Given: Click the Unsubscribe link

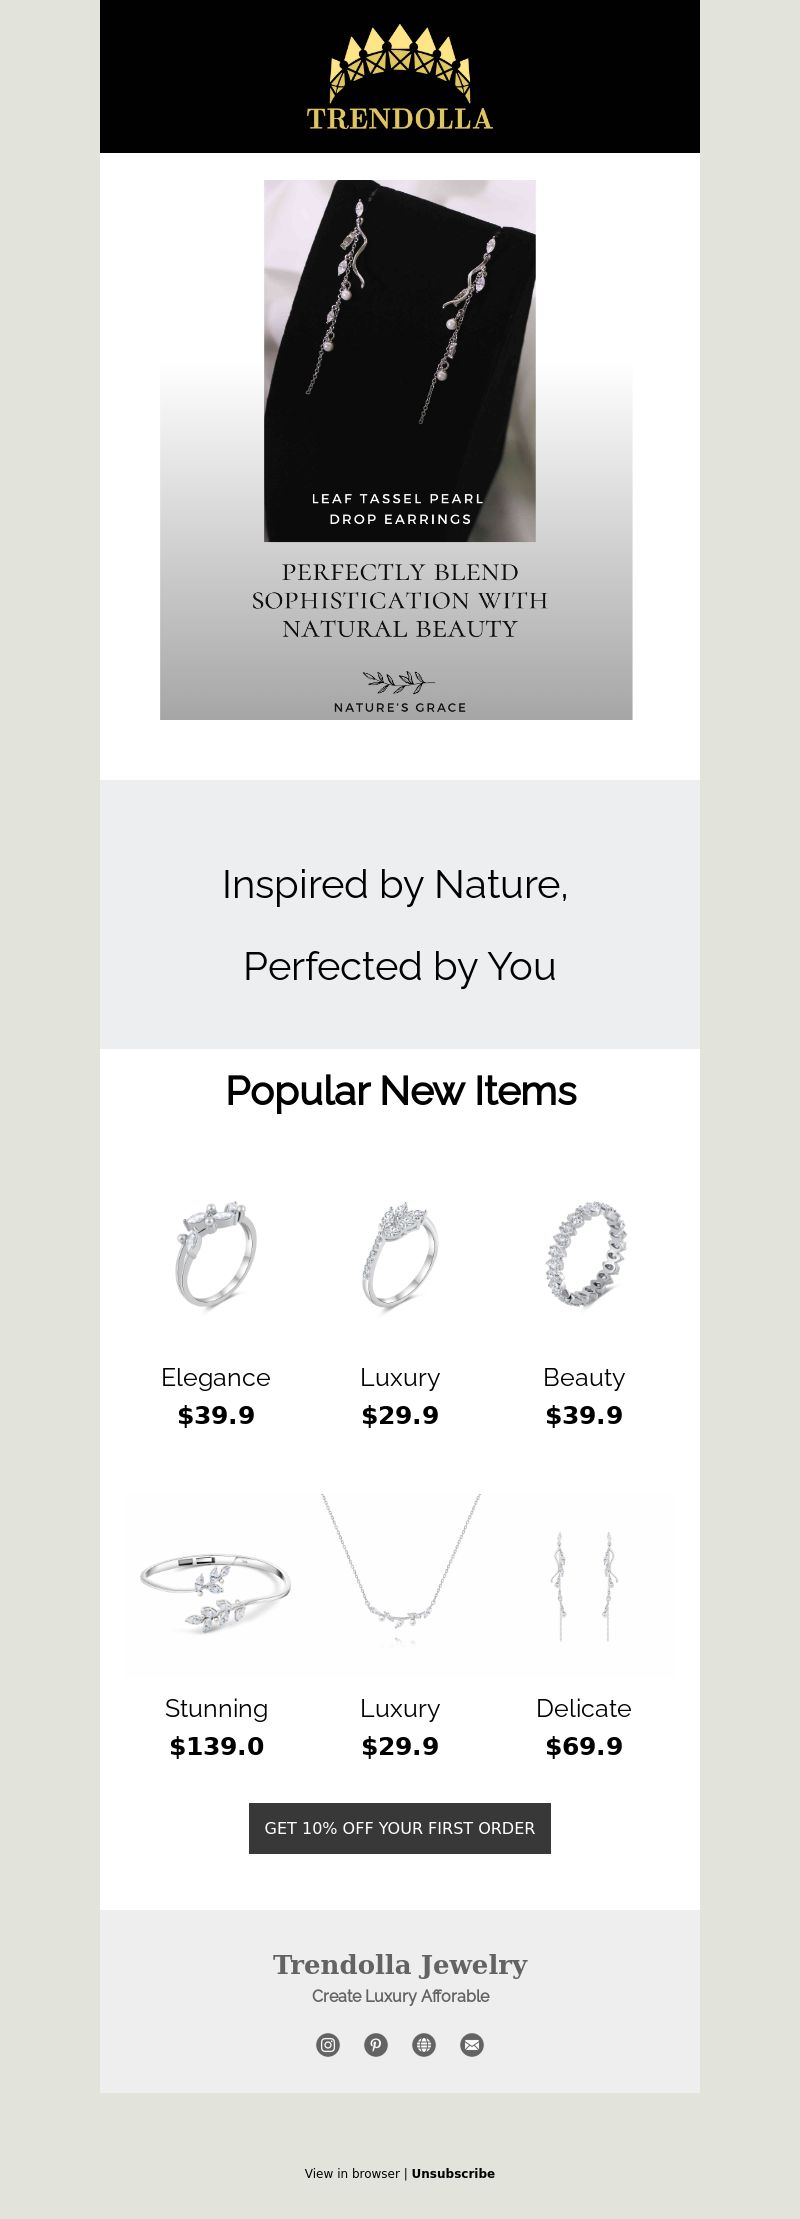Looking at the screenshot, I should [x=453, y=2173].
